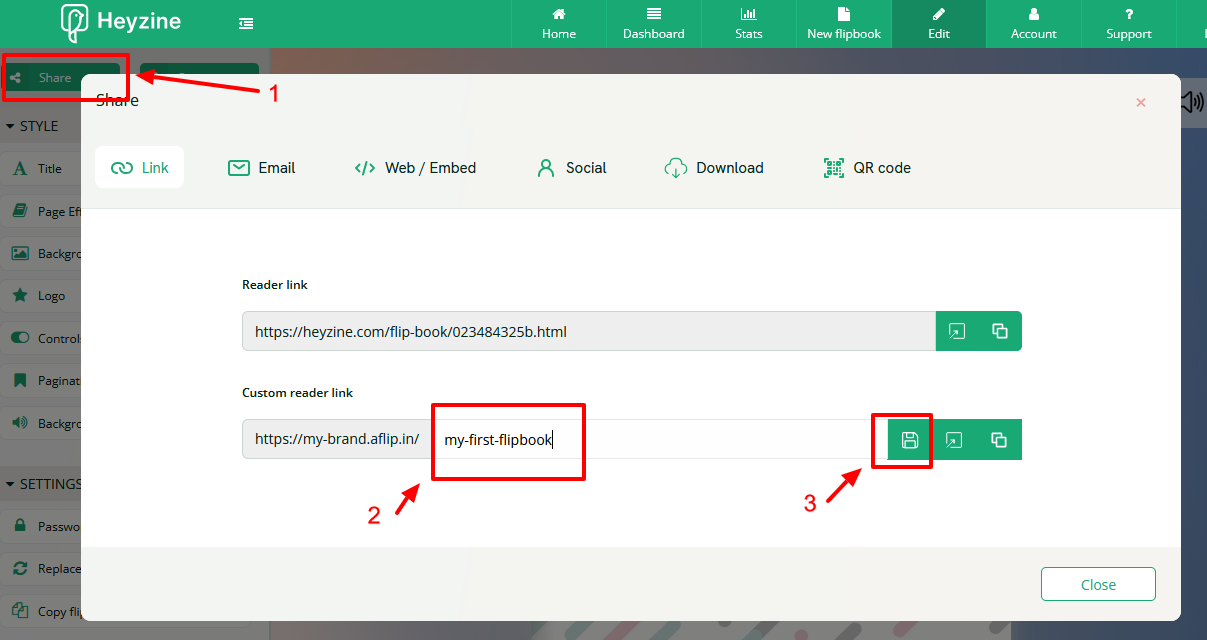This screenshot has height=640, width=1207.
Task: Open the Logo setting
Action: coord(40,296)
